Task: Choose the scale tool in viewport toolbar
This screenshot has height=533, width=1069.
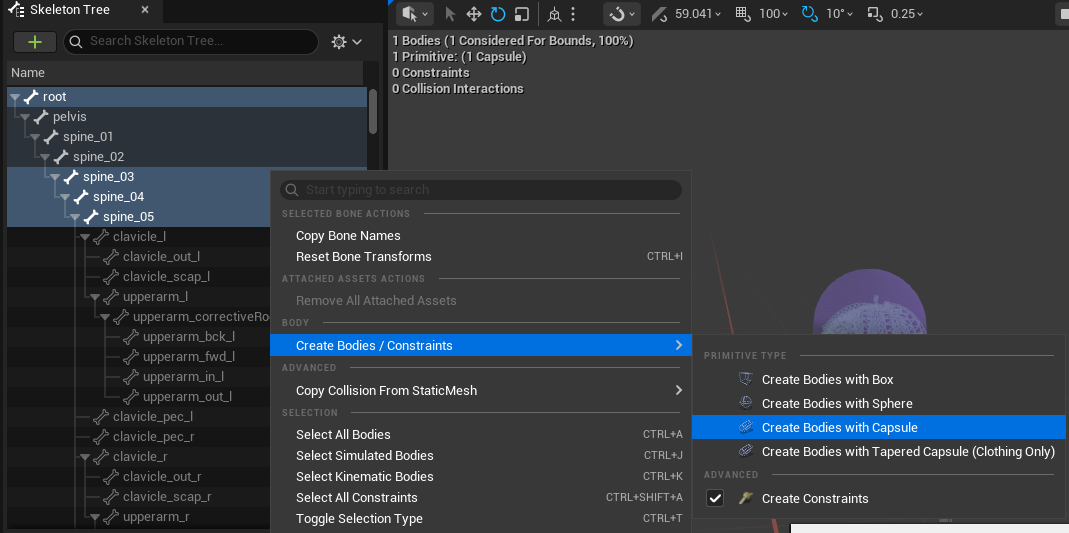Action: (x=522, y=14)
